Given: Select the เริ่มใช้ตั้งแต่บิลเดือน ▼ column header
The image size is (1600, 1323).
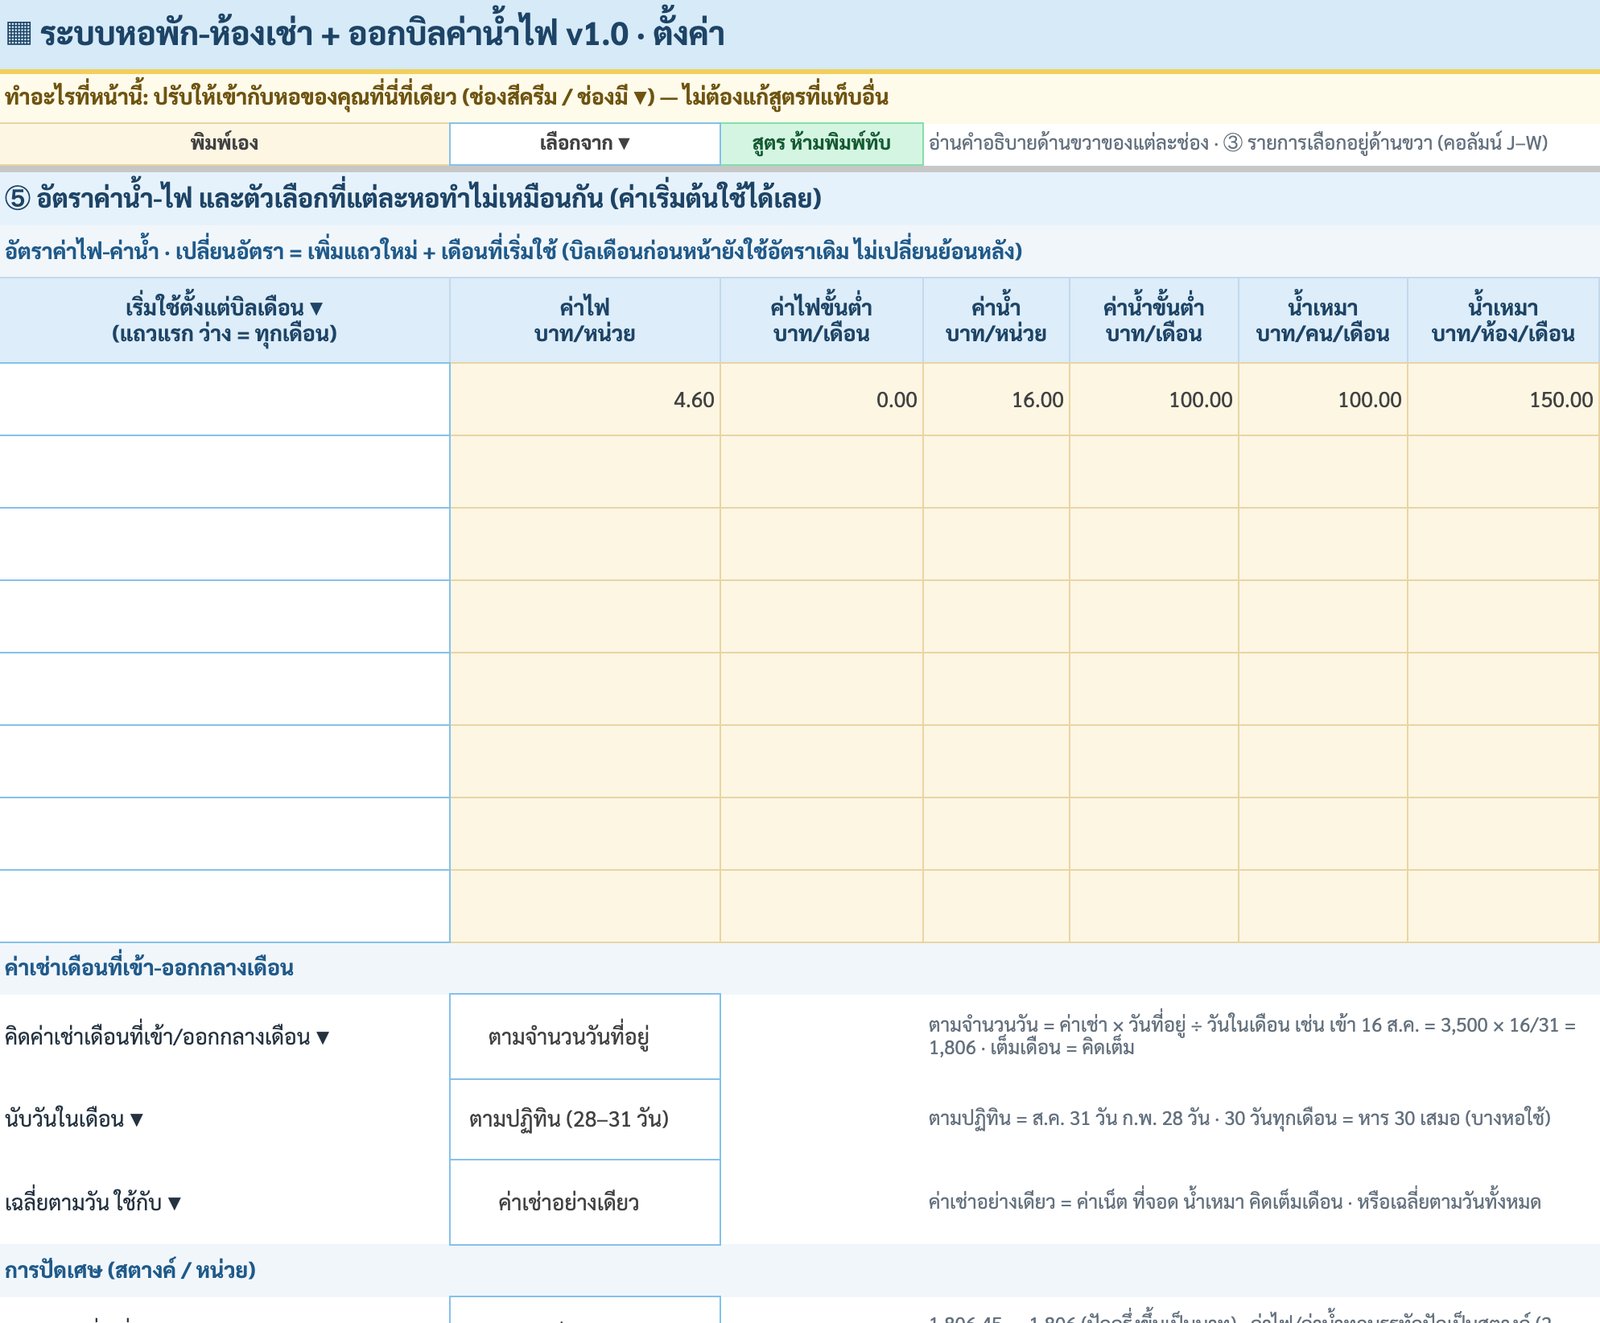Looking at the screenshot, I should click(225, 320).
